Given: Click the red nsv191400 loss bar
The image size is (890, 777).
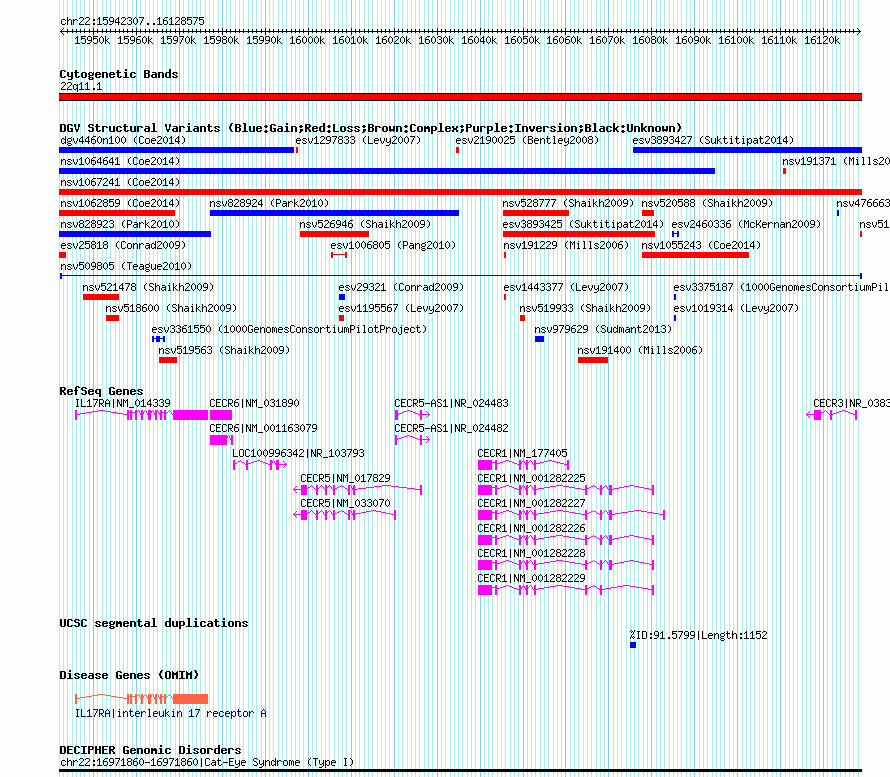Looking at the screenshot, I should click(593, 360).
